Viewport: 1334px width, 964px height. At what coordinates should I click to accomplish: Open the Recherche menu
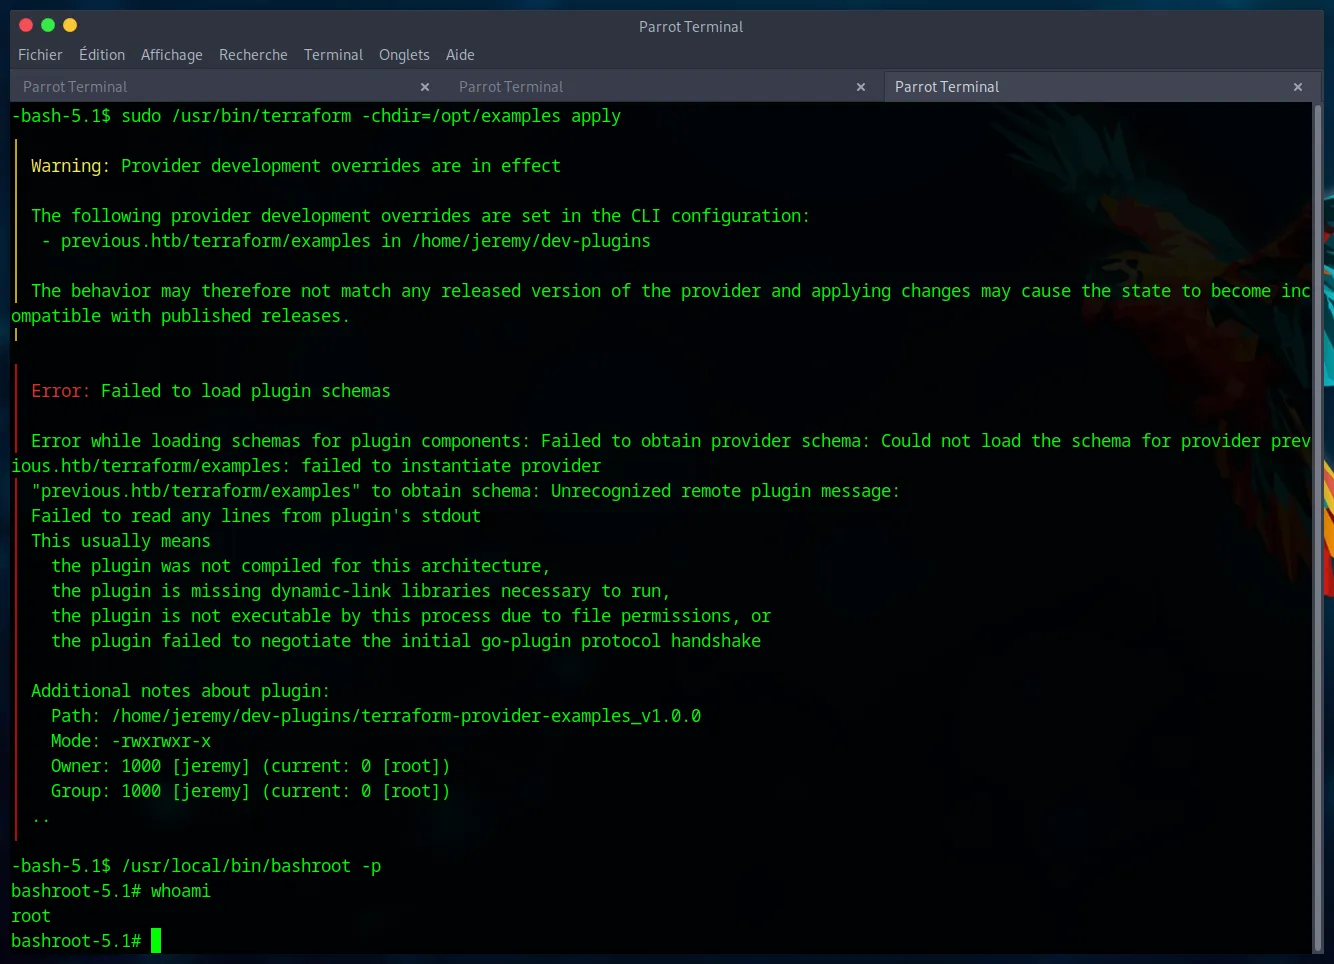pos(253,55)
